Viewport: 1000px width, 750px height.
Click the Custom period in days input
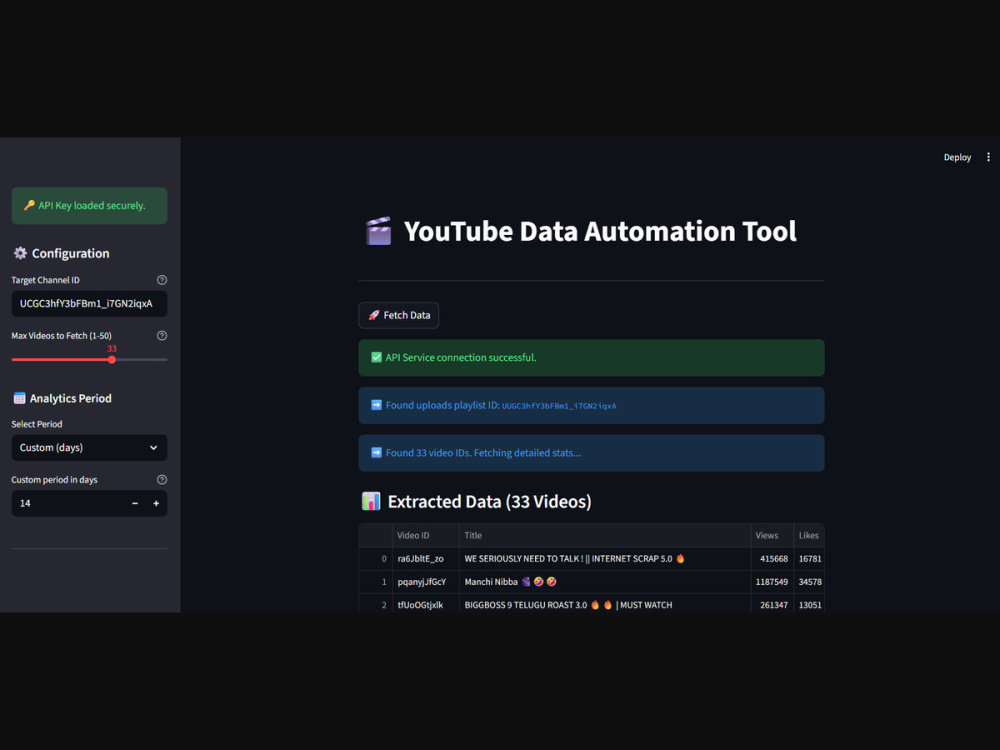click(x=68, y=503)
